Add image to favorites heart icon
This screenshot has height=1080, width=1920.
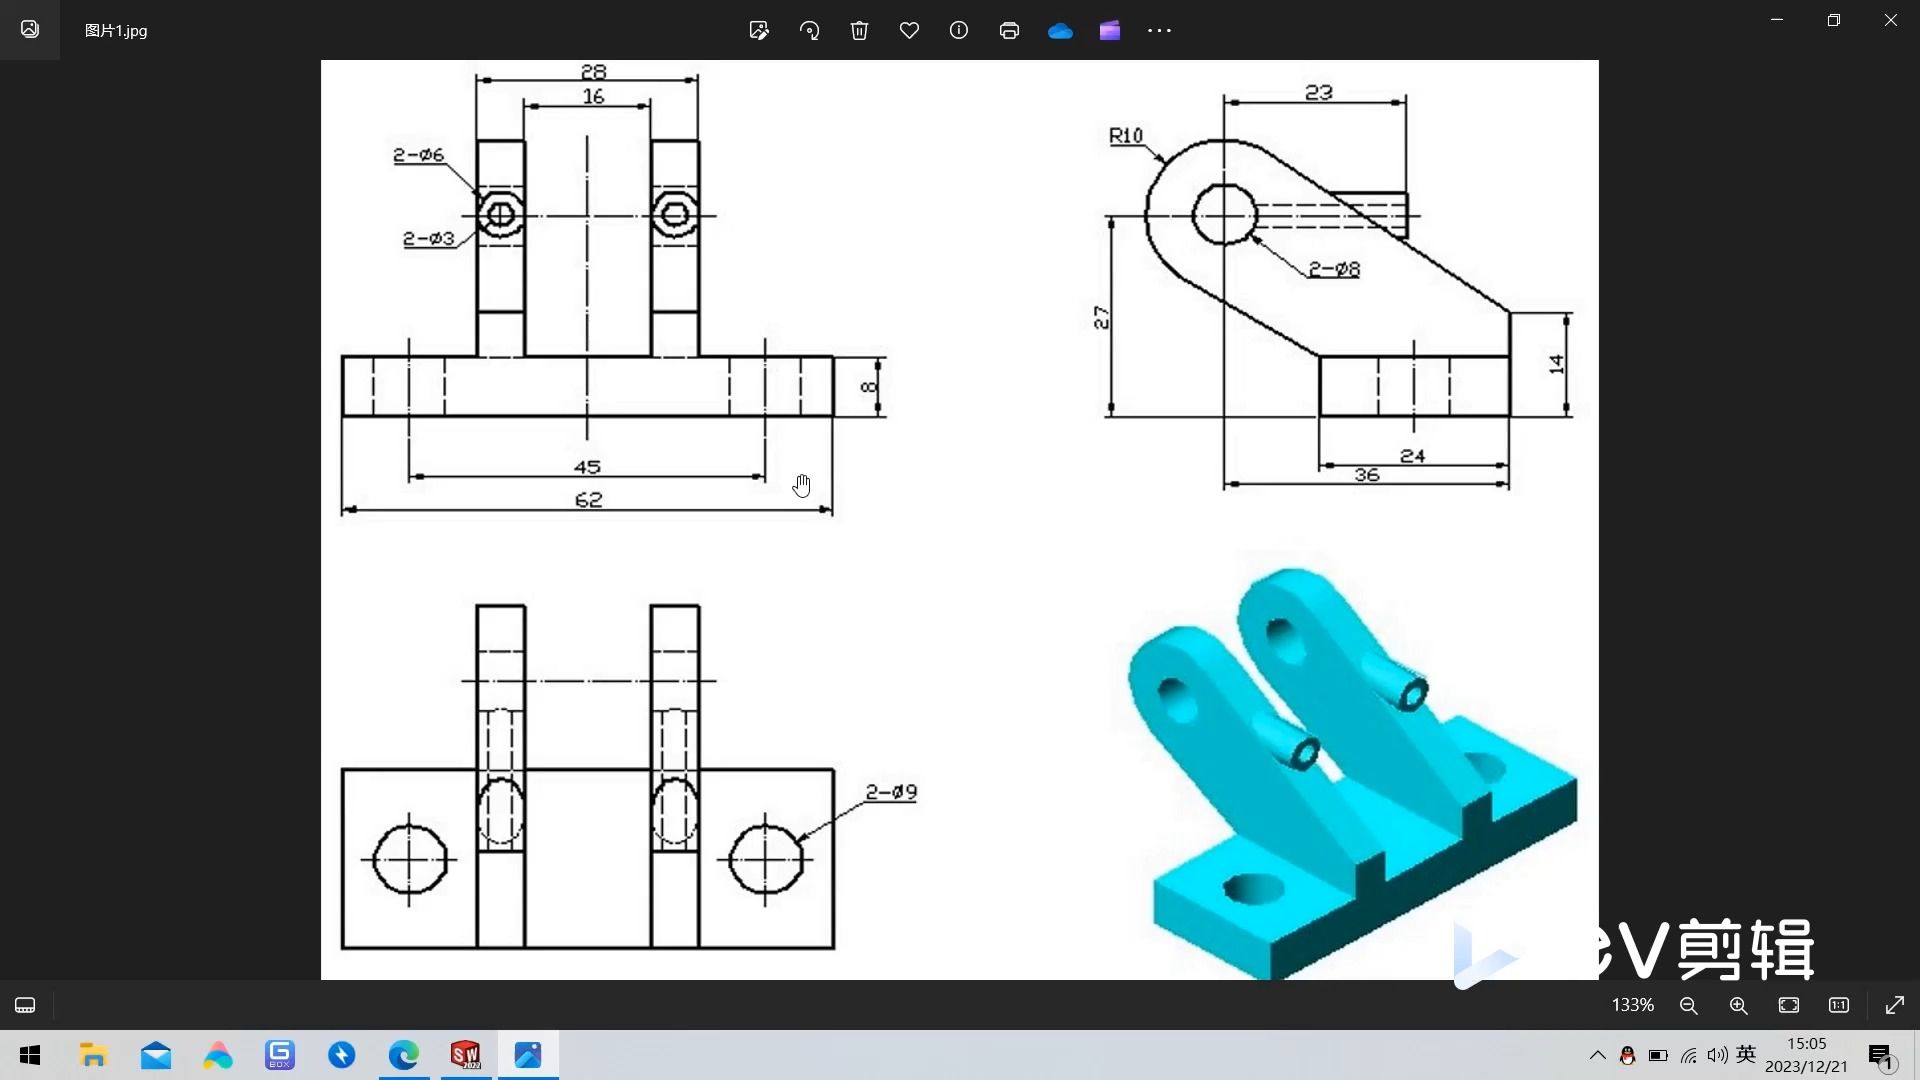click(909, 30)
